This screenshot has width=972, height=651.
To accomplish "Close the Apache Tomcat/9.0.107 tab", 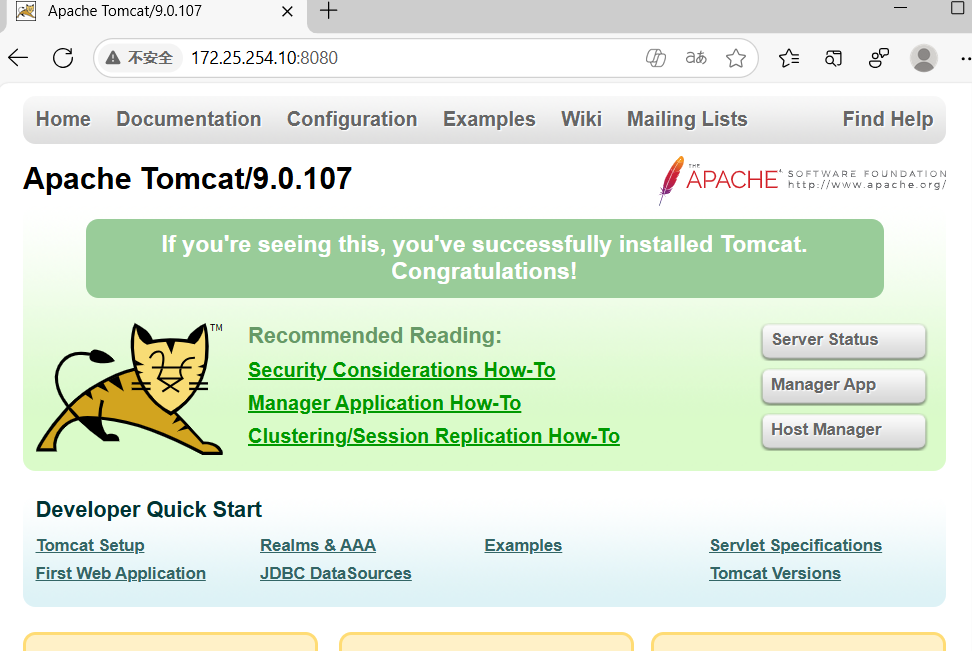I will click(x=287, y=11).
